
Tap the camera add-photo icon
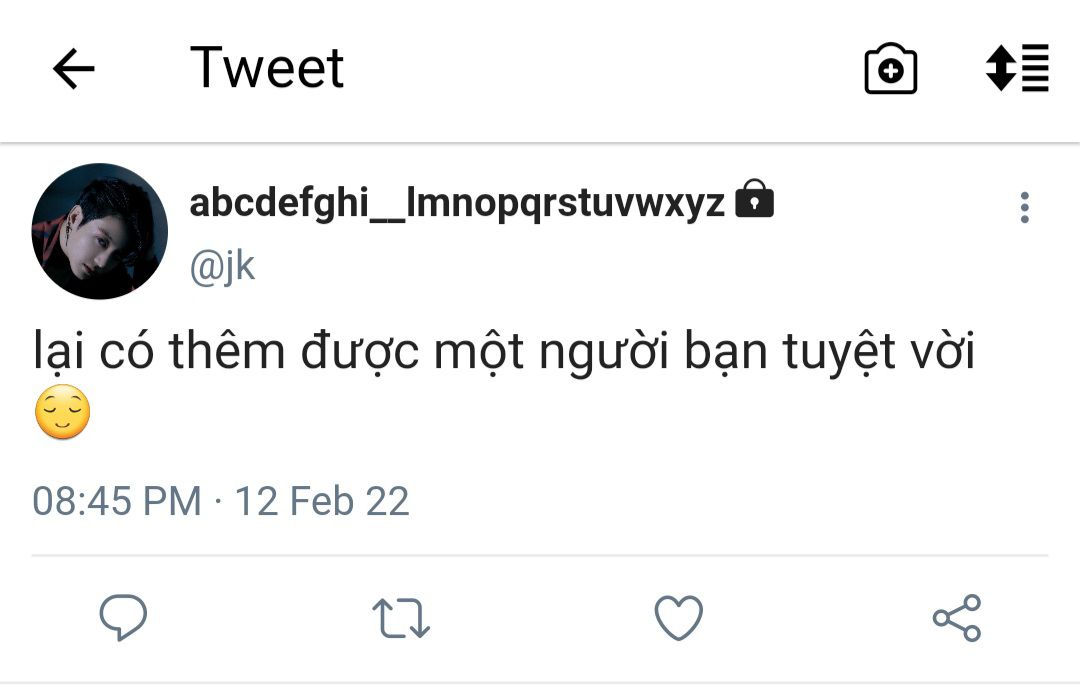click(891, 68)
